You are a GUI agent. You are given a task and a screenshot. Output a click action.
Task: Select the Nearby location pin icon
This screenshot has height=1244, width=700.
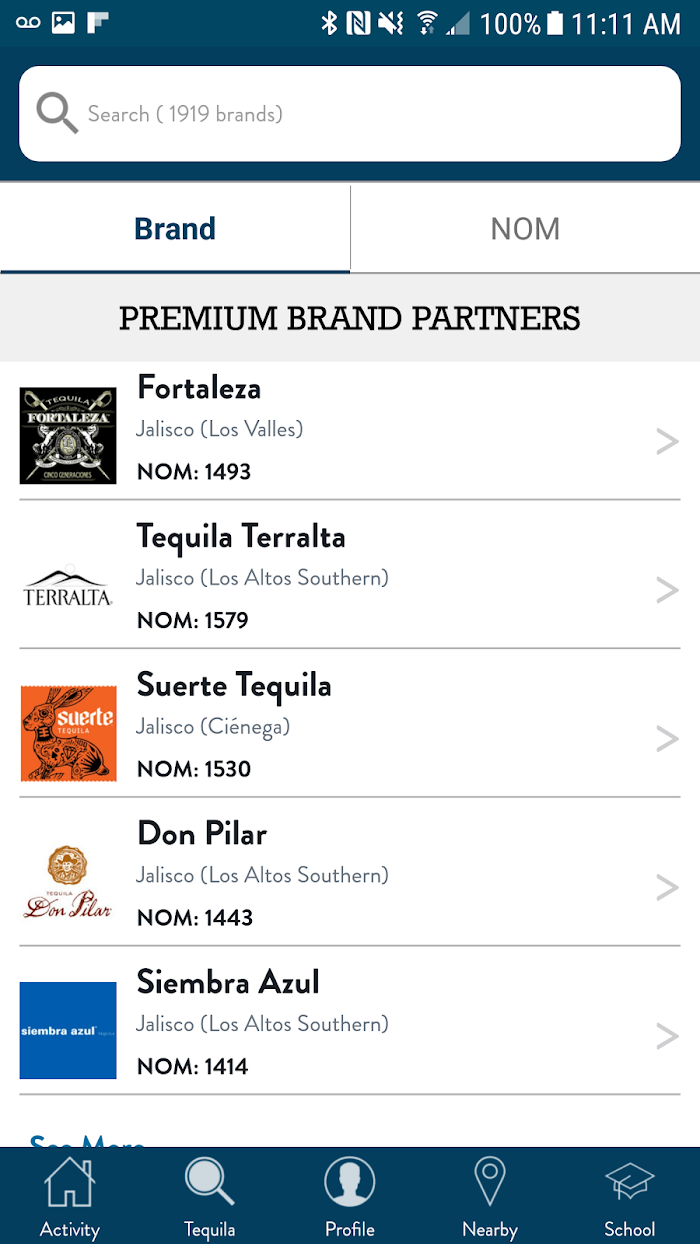[490, 1182]
